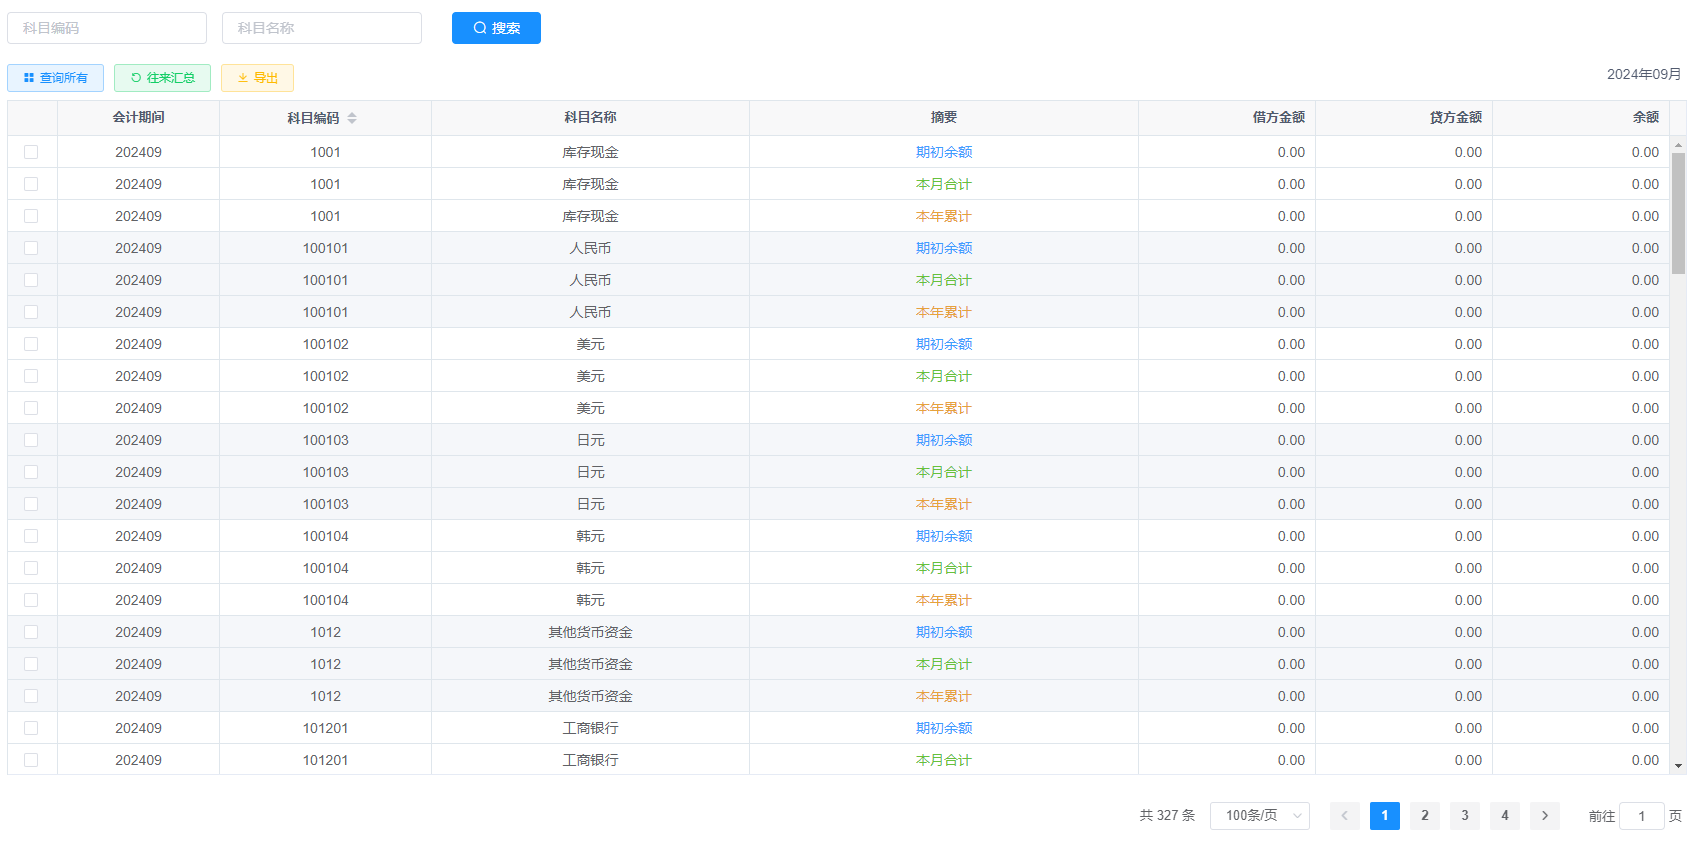
Task: Click the 导出 export download button
Action: (x=257, y=78)
